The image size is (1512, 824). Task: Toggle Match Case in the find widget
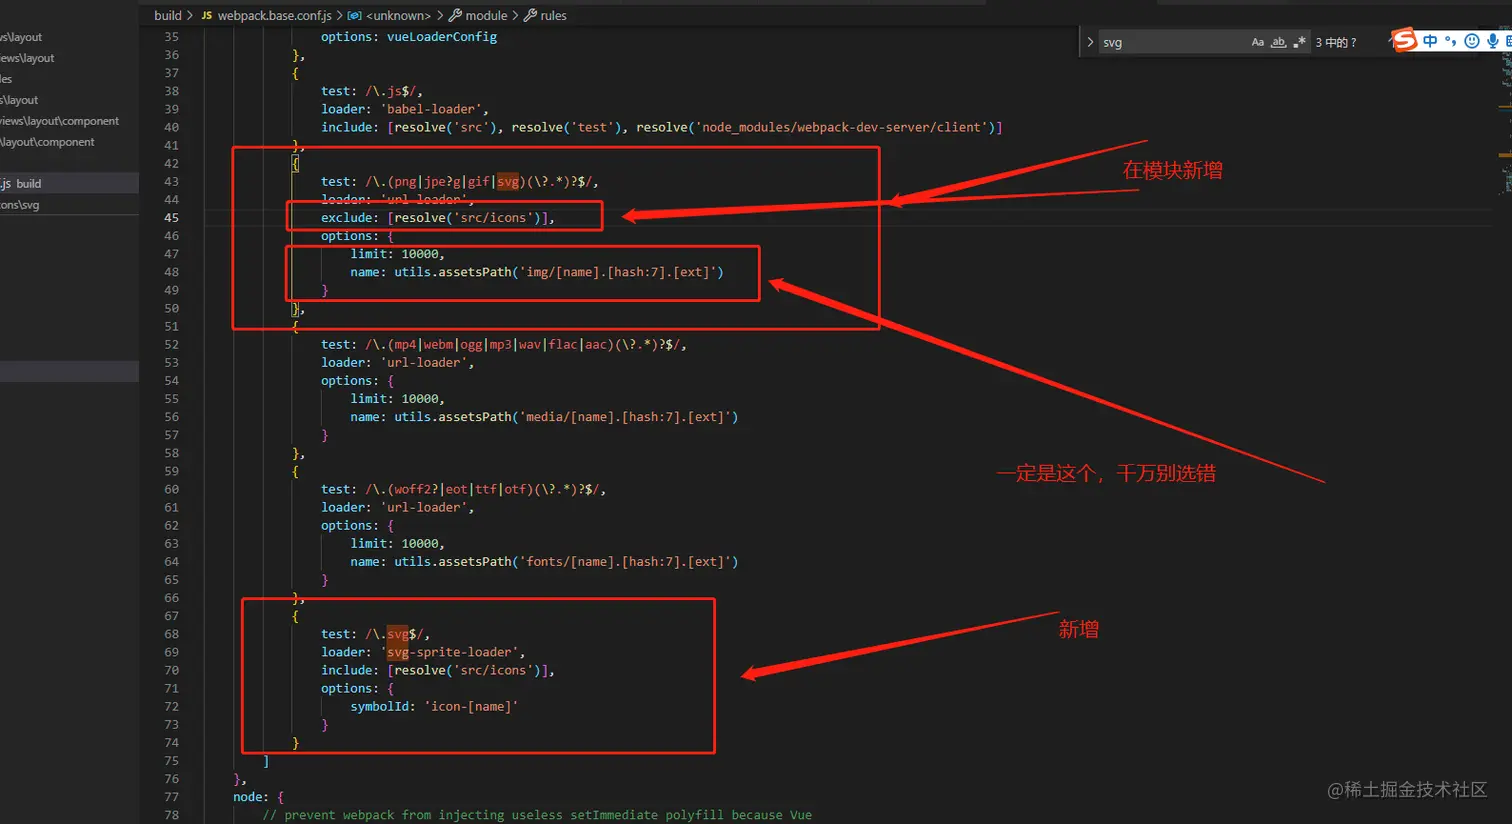coord(1258,42)
